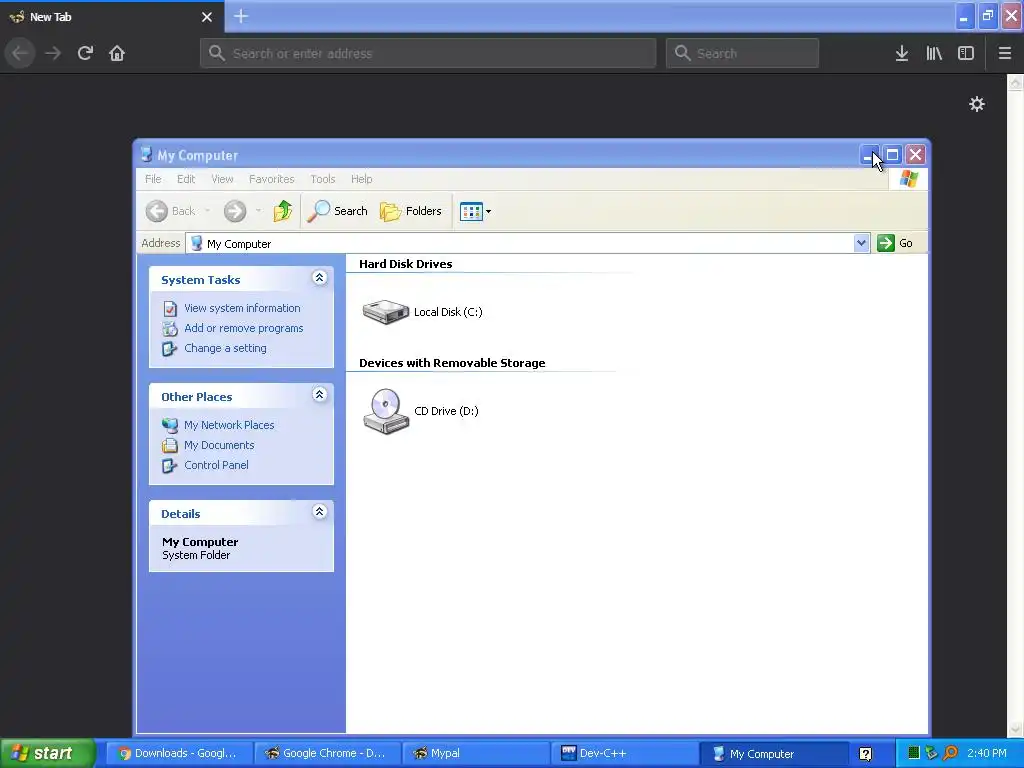Click the 2:40 PM taskbar clock
This screenshot has width=1024, height=768.
[x=987, y=754]
